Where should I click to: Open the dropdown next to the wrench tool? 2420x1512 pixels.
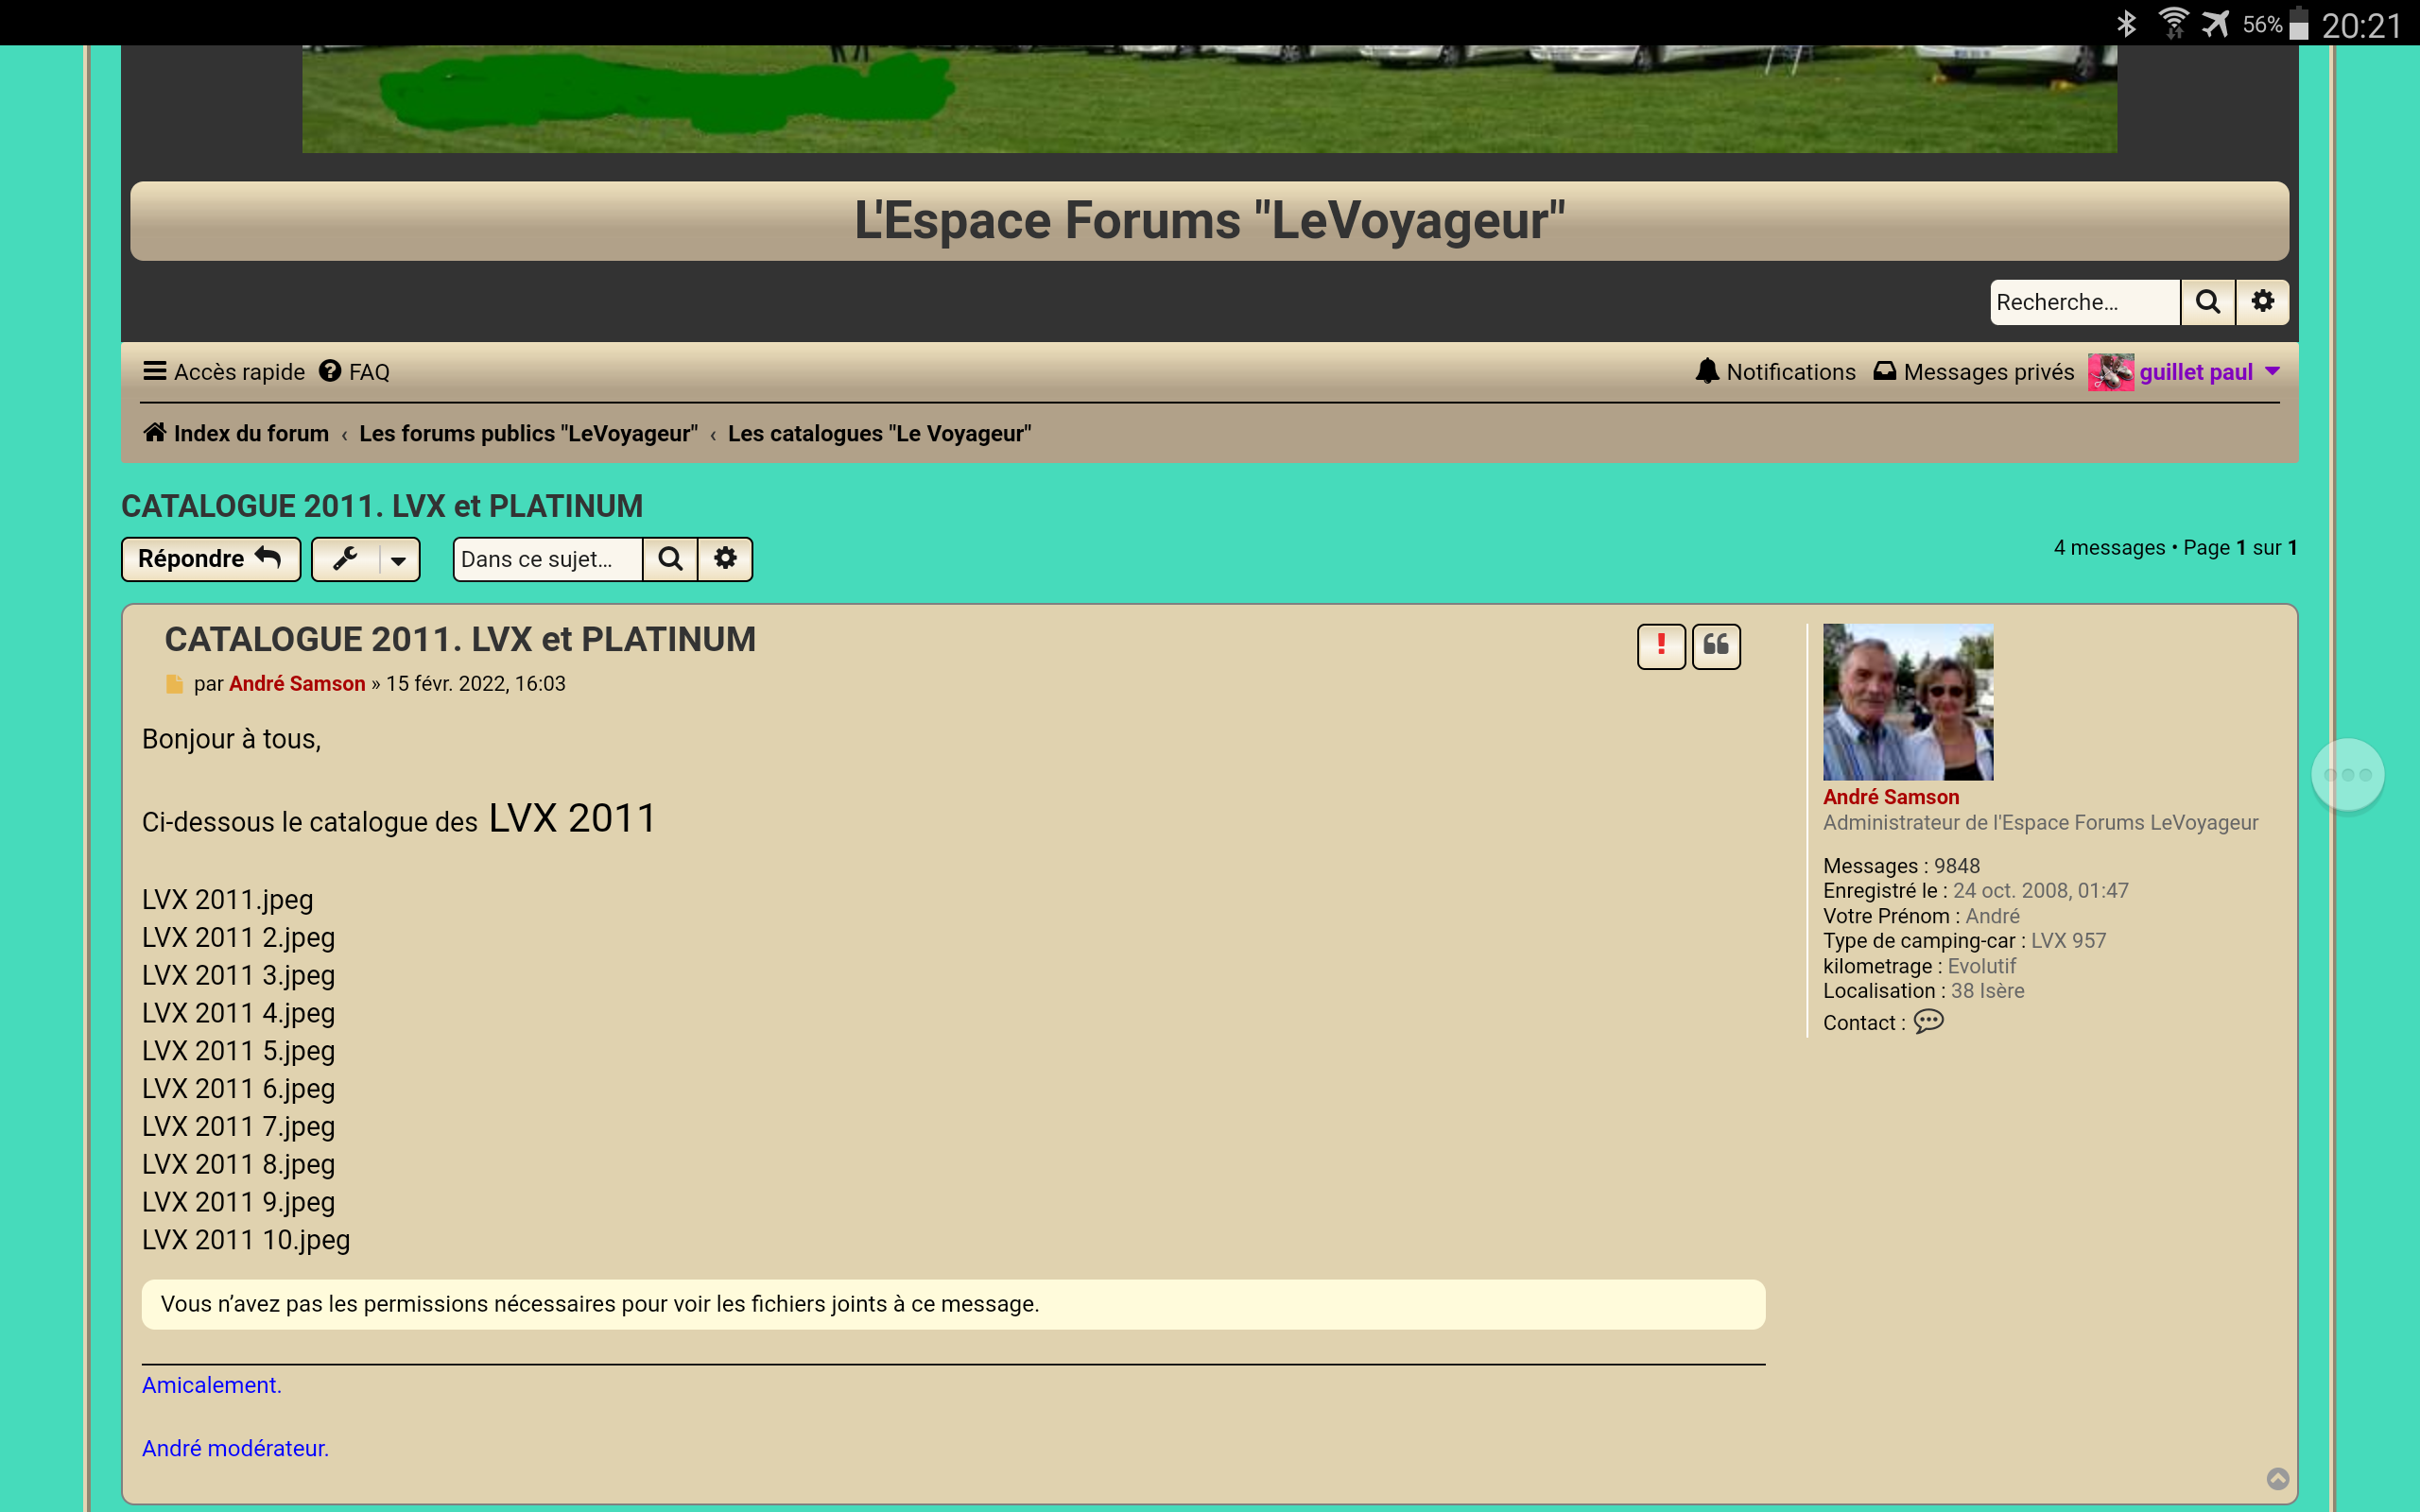tap(397, 558)
